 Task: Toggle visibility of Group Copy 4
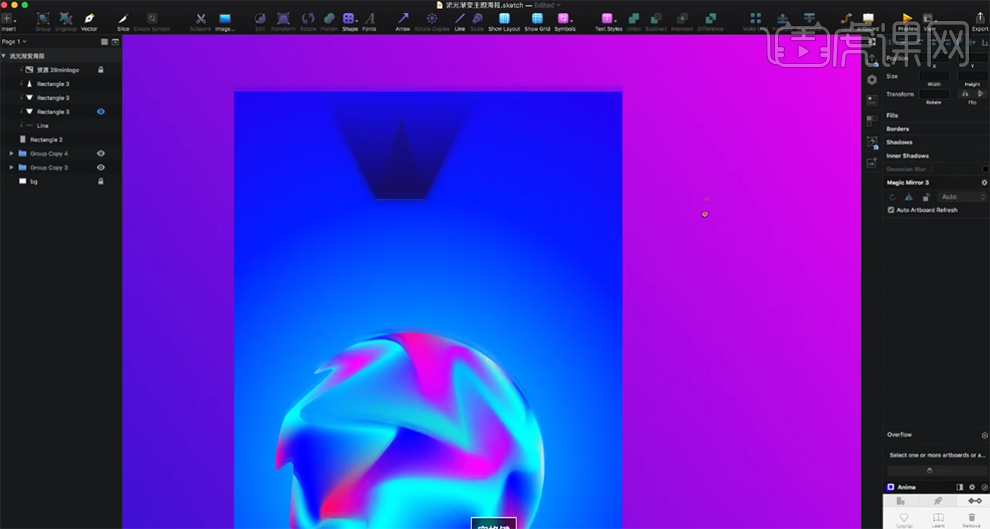[x=100, y=153]
